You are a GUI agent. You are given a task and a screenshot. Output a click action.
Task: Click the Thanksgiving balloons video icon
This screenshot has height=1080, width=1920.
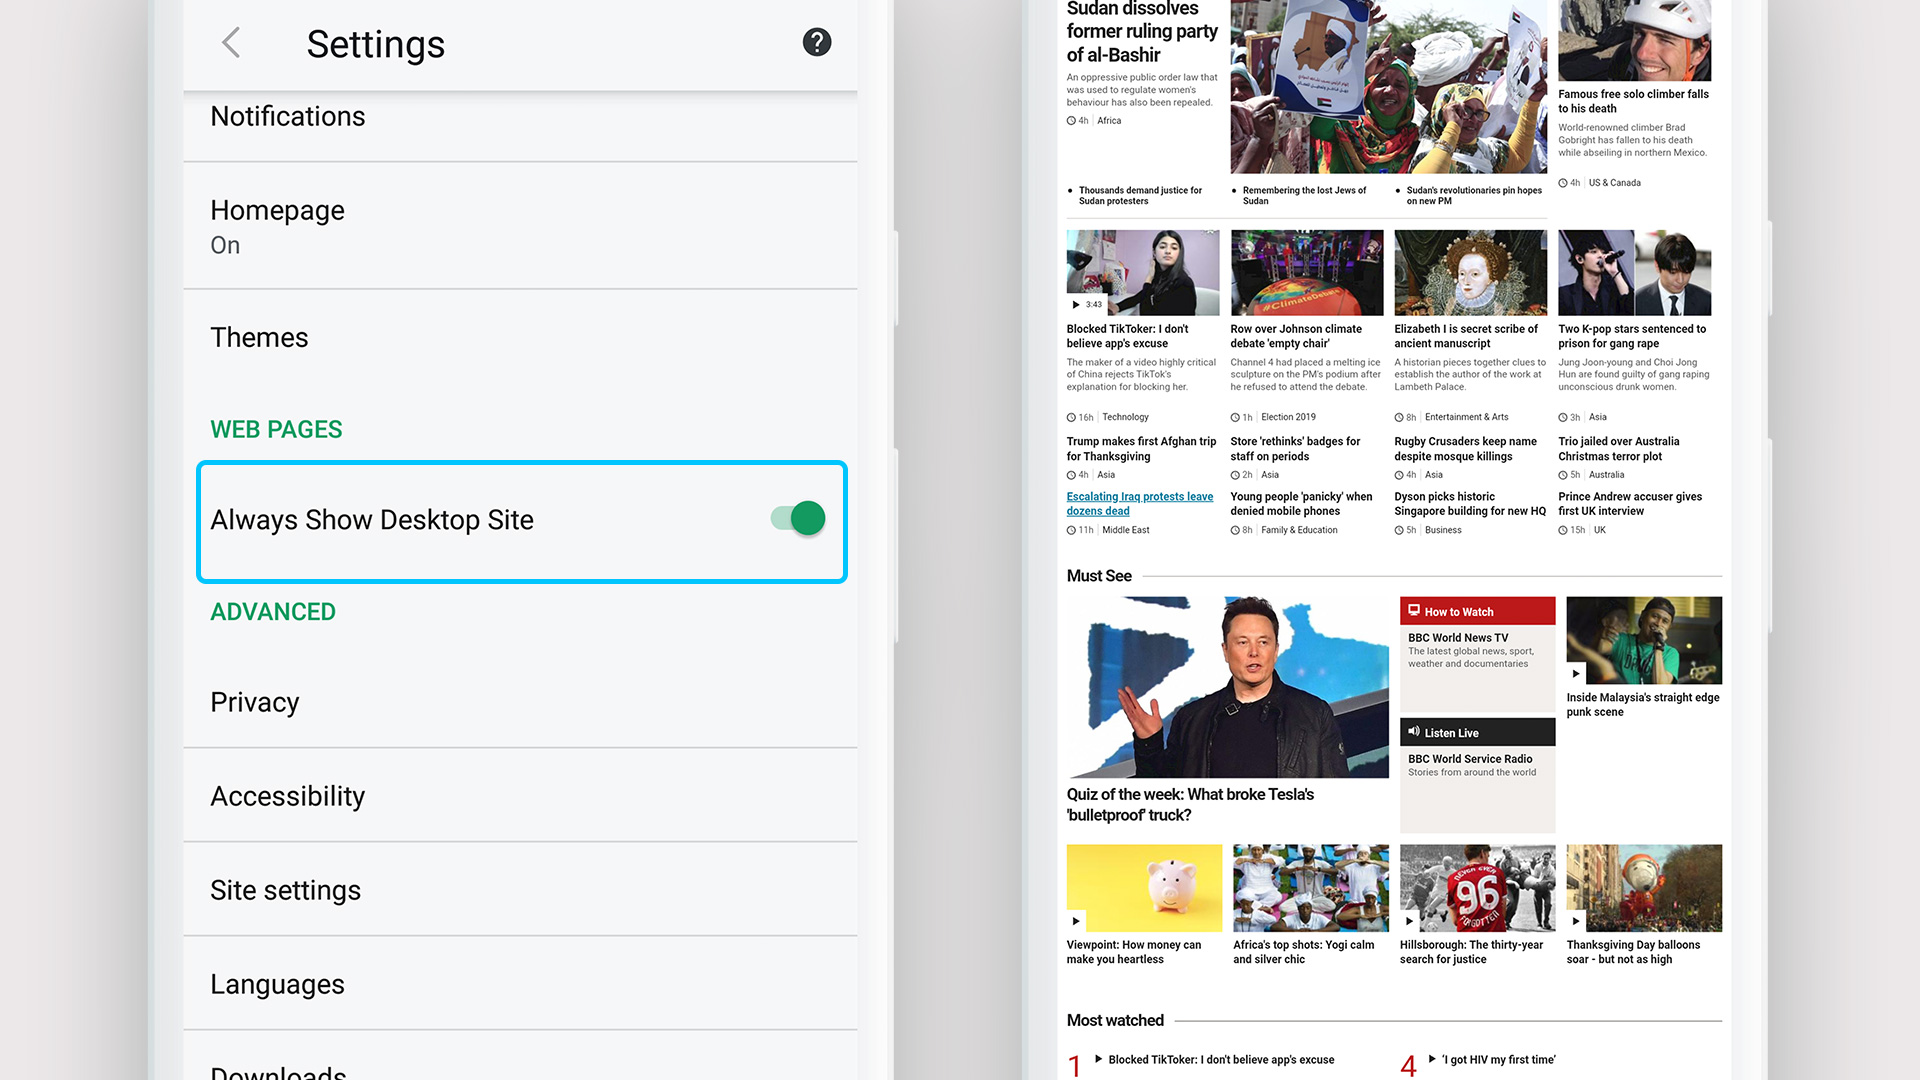1575,919
